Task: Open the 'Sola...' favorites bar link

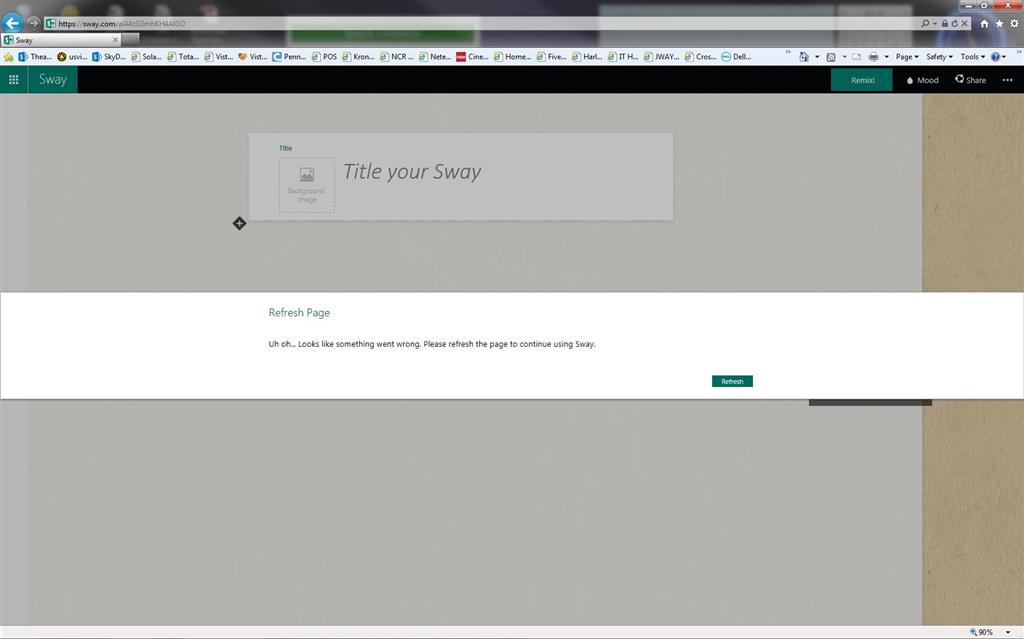Action: tap(146, 57)
